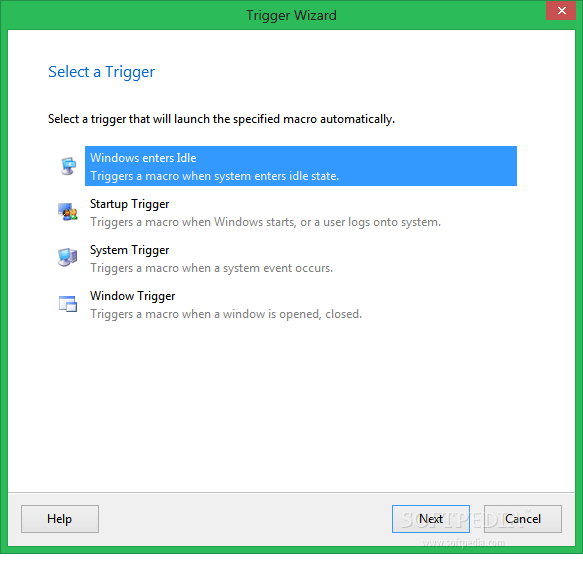Choose the 'Startup Trigger' title
Screen dimensions: 583x561
pos(129,204)
